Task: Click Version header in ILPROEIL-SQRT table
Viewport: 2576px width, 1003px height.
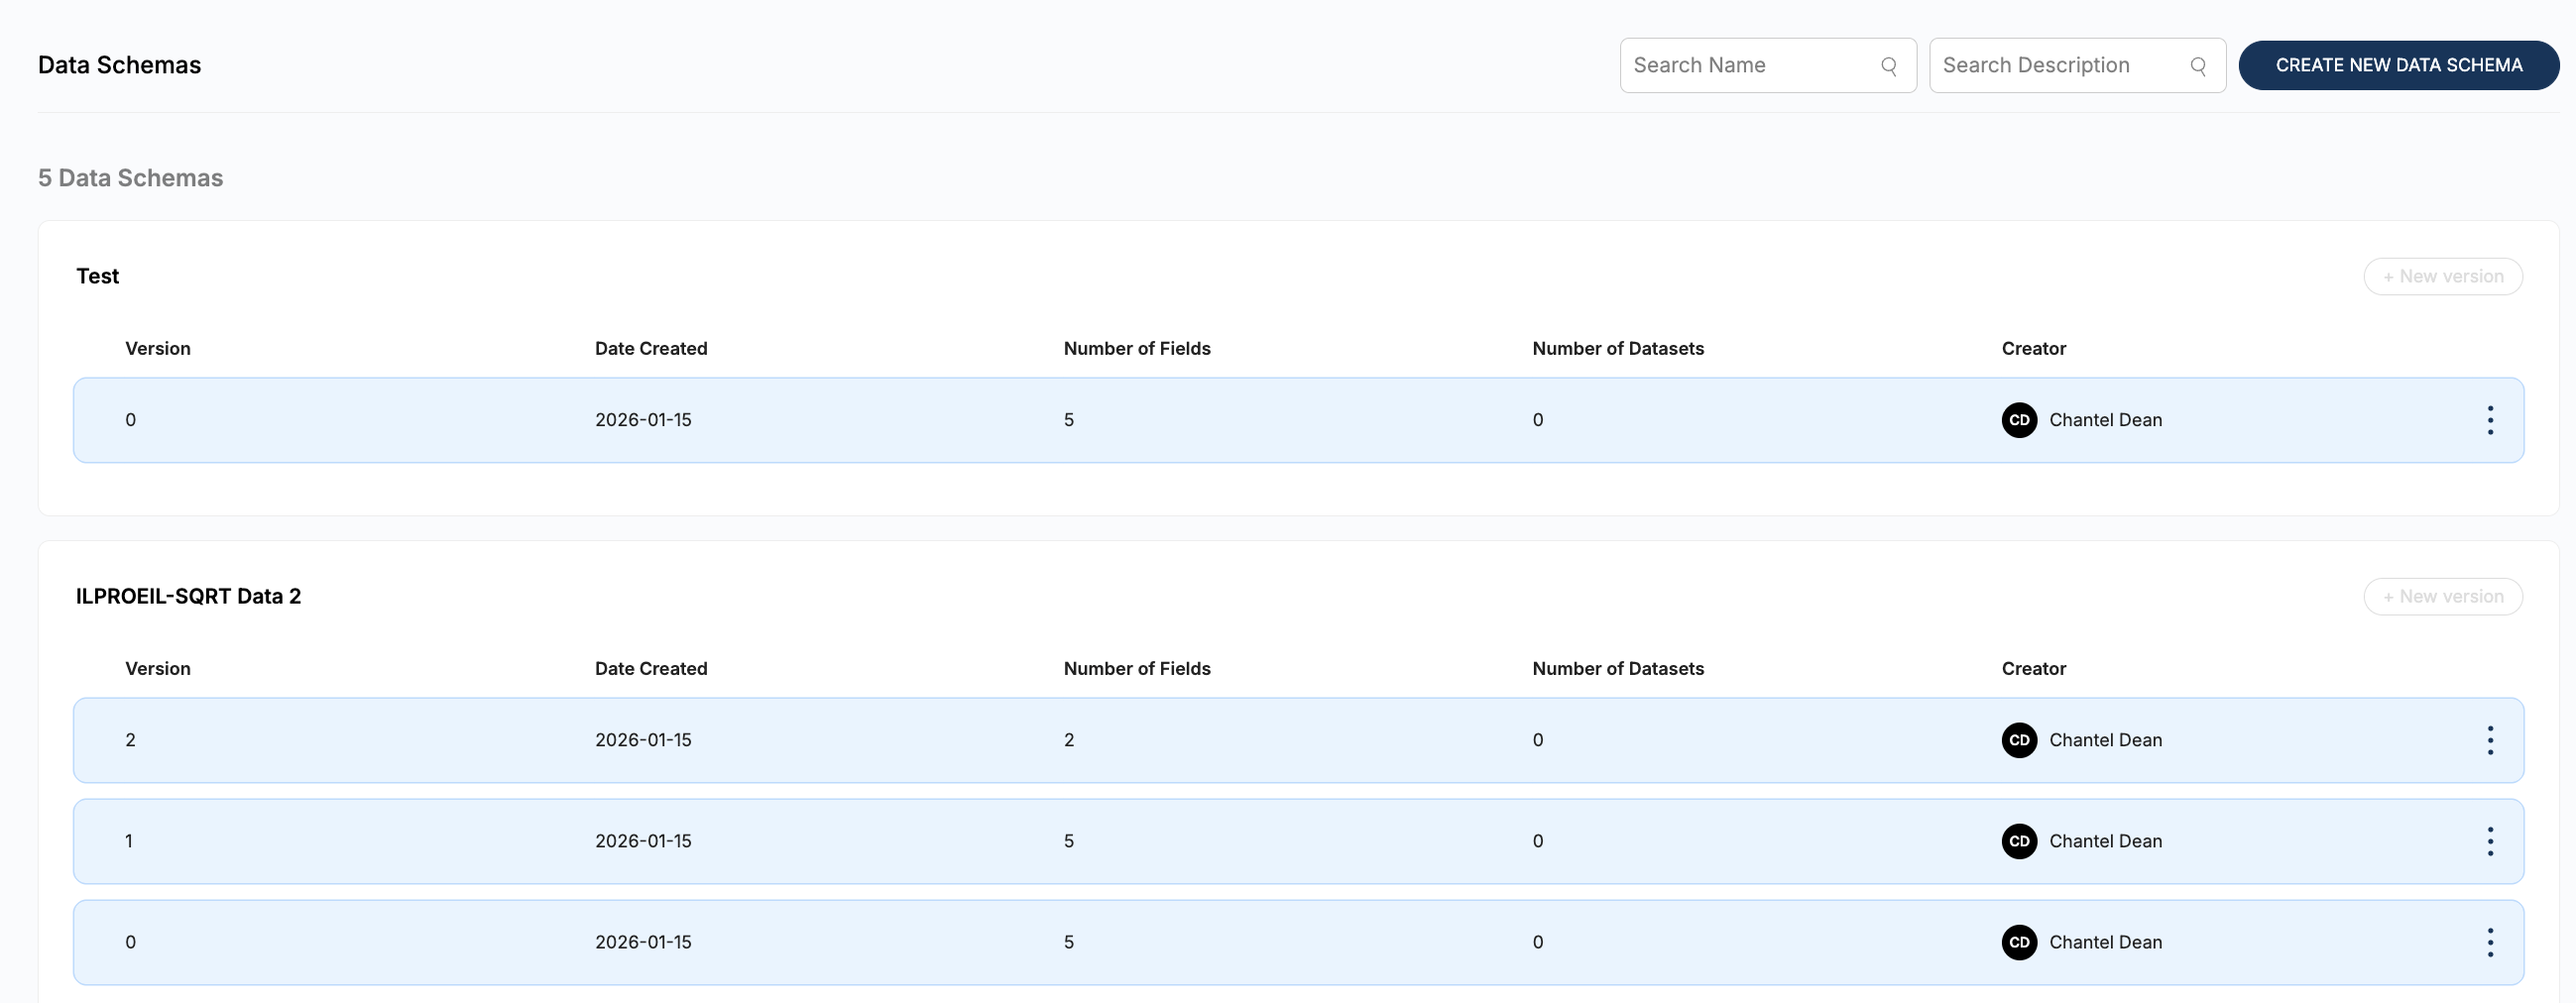Action: click(x=157, y=668)
